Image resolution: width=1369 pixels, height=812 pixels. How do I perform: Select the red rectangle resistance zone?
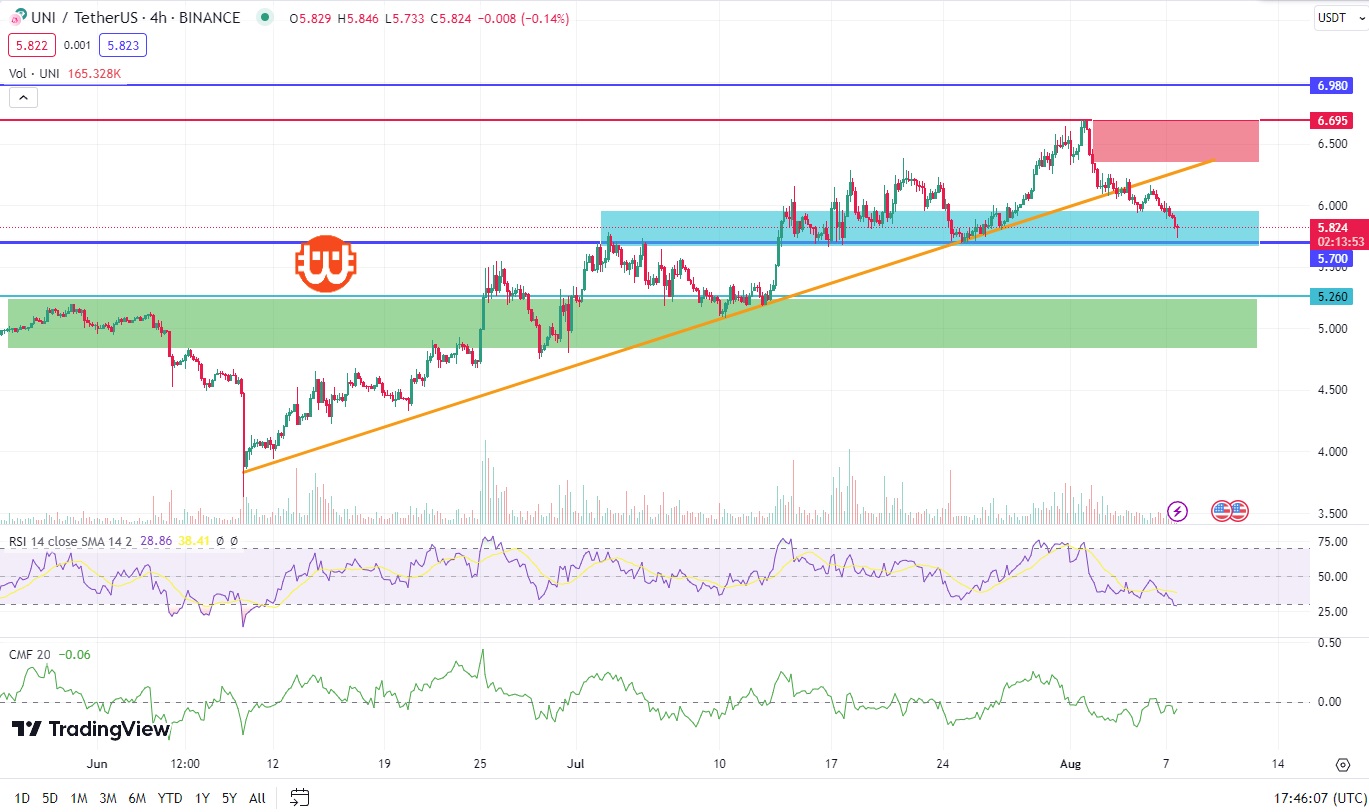tap(1175, 141)
